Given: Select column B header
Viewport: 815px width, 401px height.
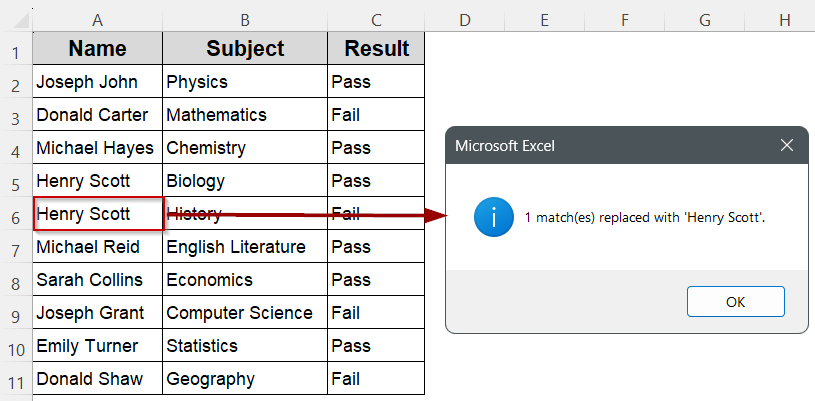Looking at the screenshot, I should pyautogui.click(x=245, y=20).
